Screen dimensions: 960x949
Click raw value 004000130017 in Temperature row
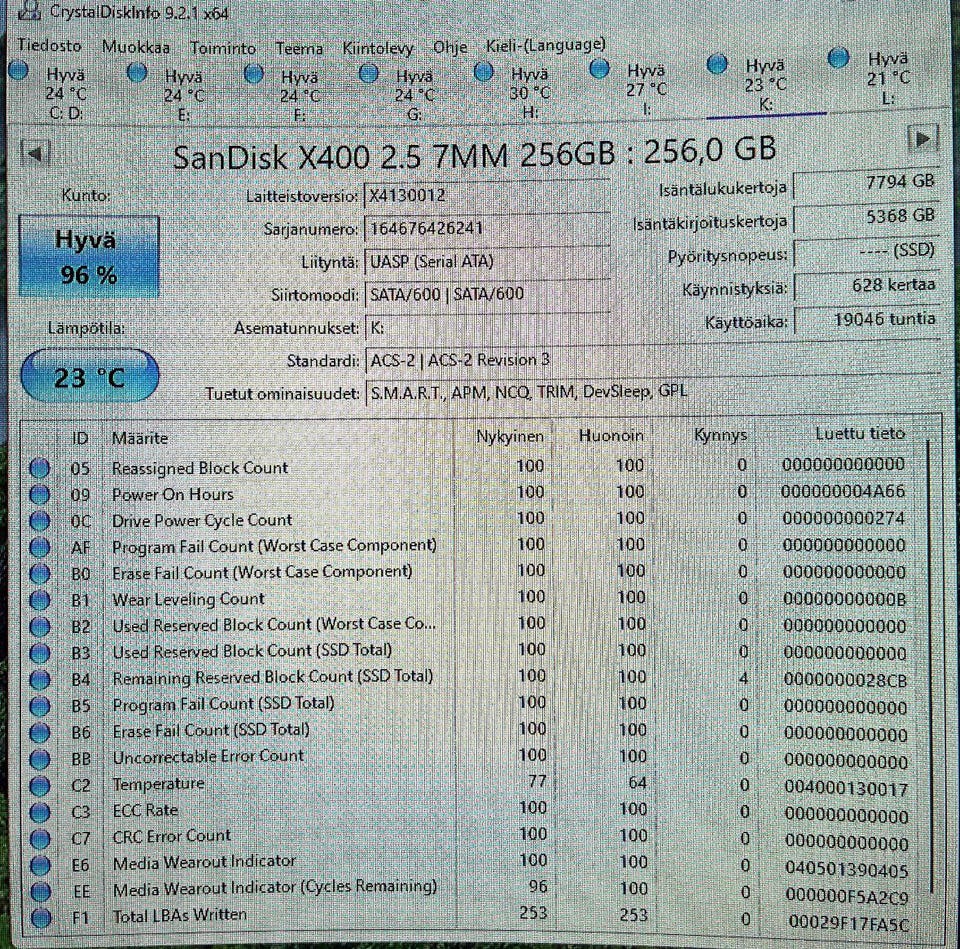846,789
